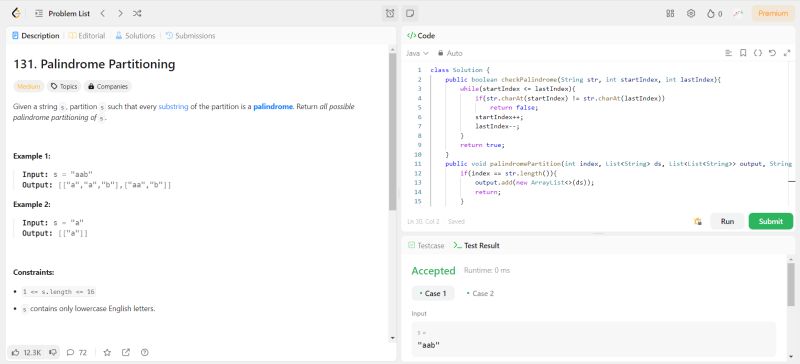Click the 'return true;' code line
The image size is (800, 364).
click(x=482, y=145)
